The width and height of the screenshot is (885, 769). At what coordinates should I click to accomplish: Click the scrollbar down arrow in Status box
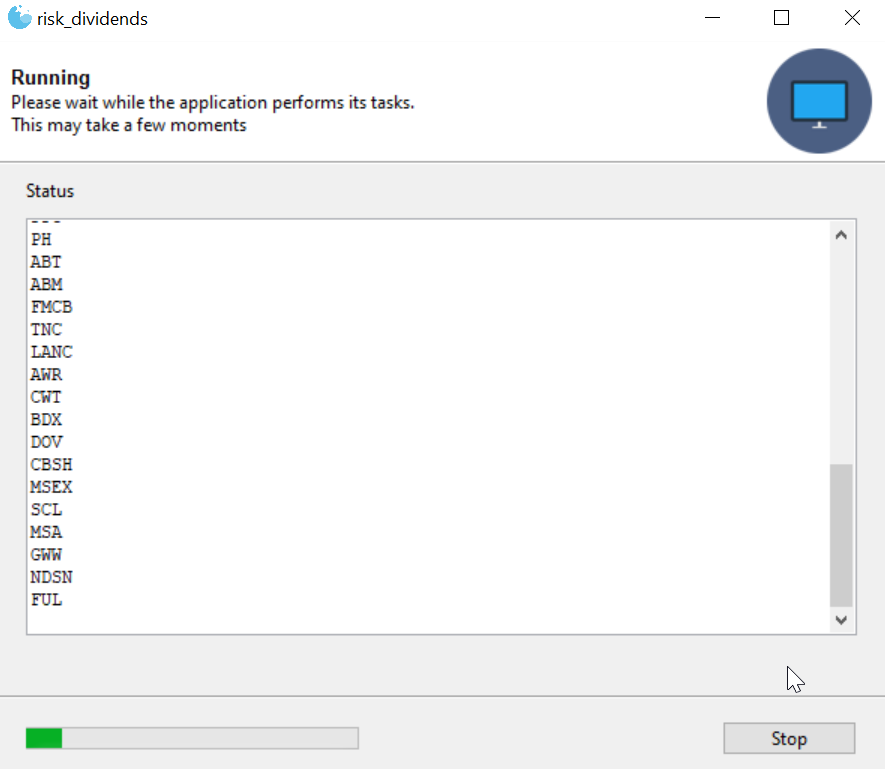tap(840, 620)
